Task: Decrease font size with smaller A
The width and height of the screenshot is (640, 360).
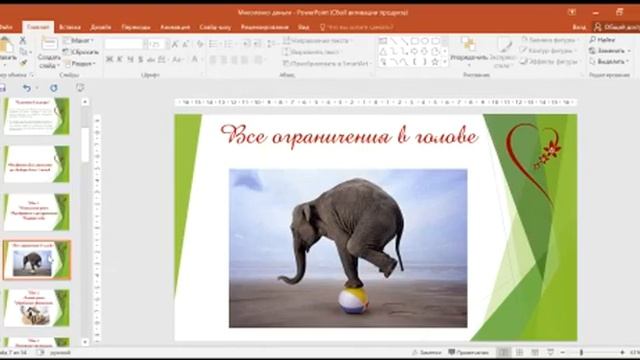Action: click(186, 44)
